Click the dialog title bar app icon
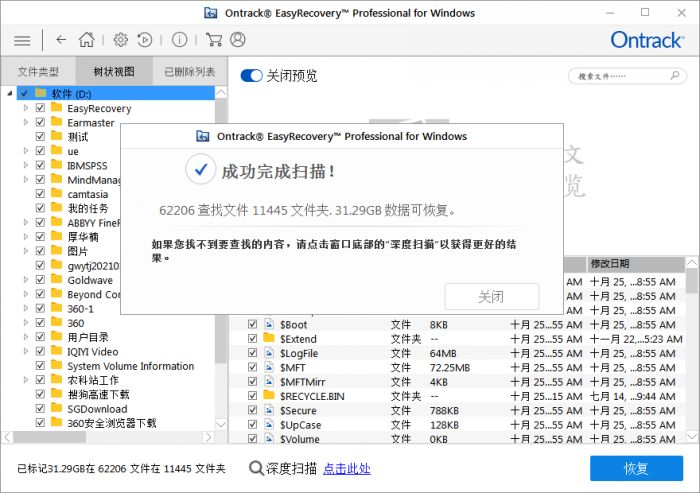This screenshot has width=700, height=493. pyautogui.click(x=203, y=136)
